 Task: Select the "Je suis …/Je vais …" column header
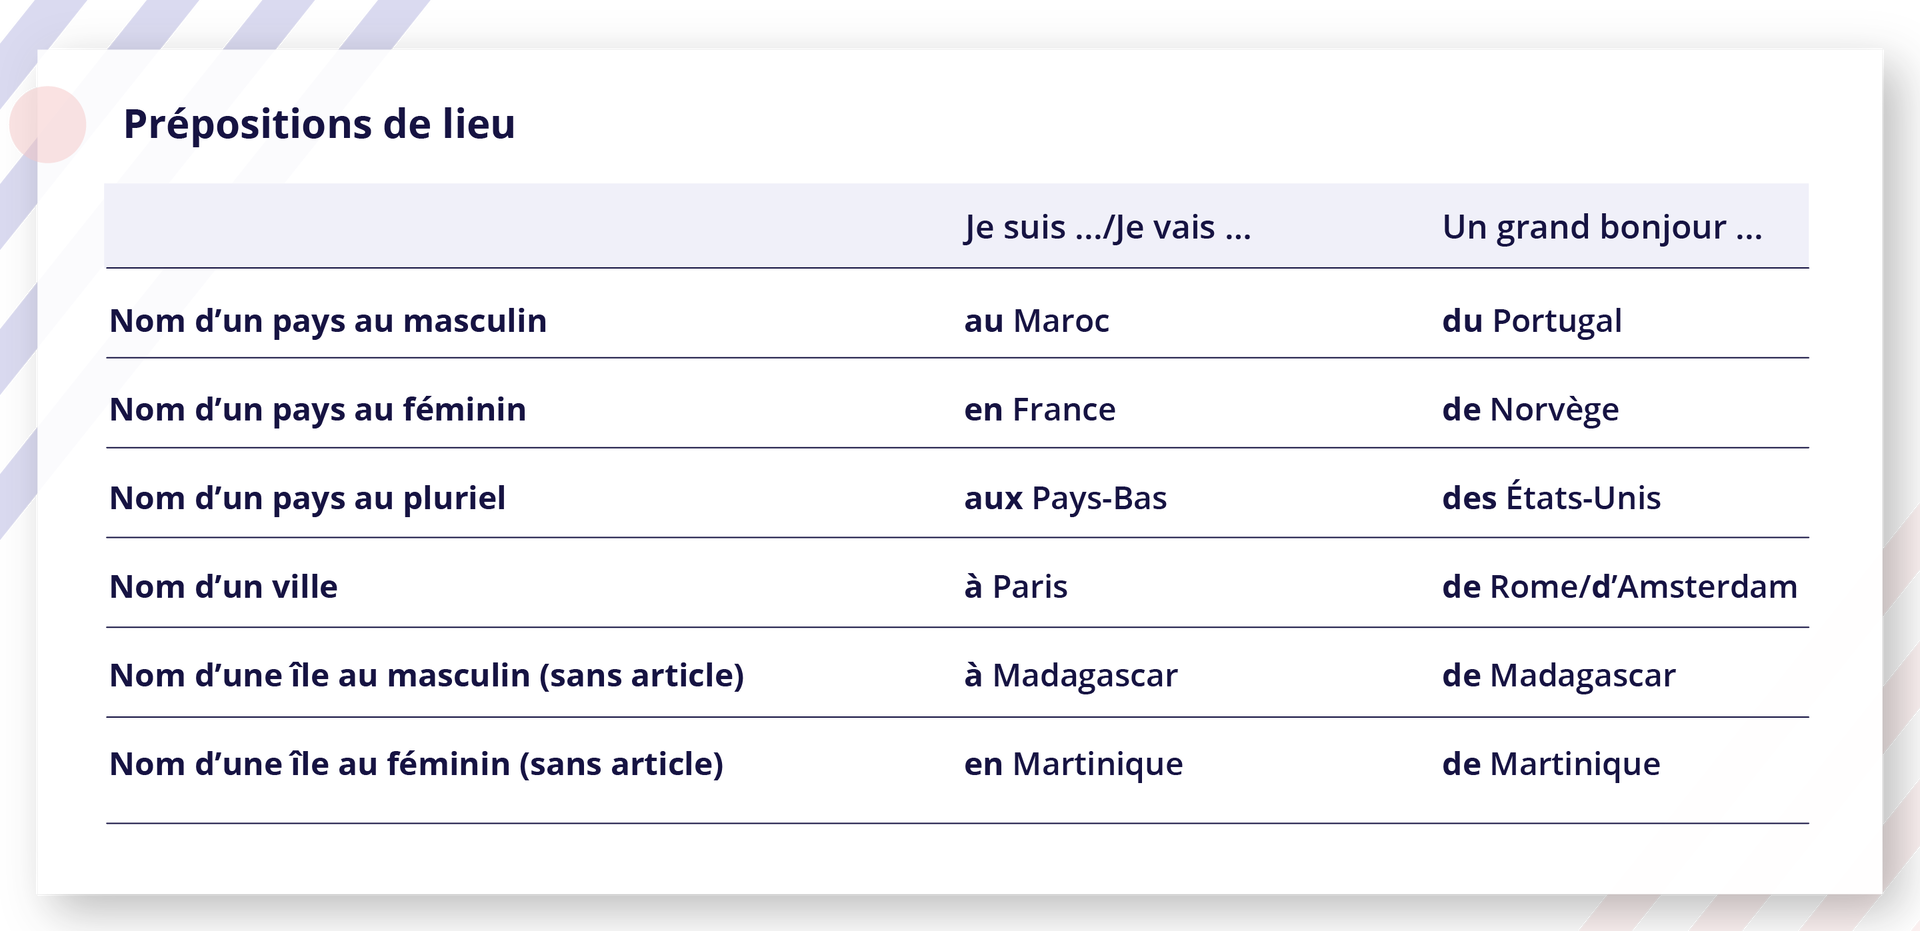1107,228
